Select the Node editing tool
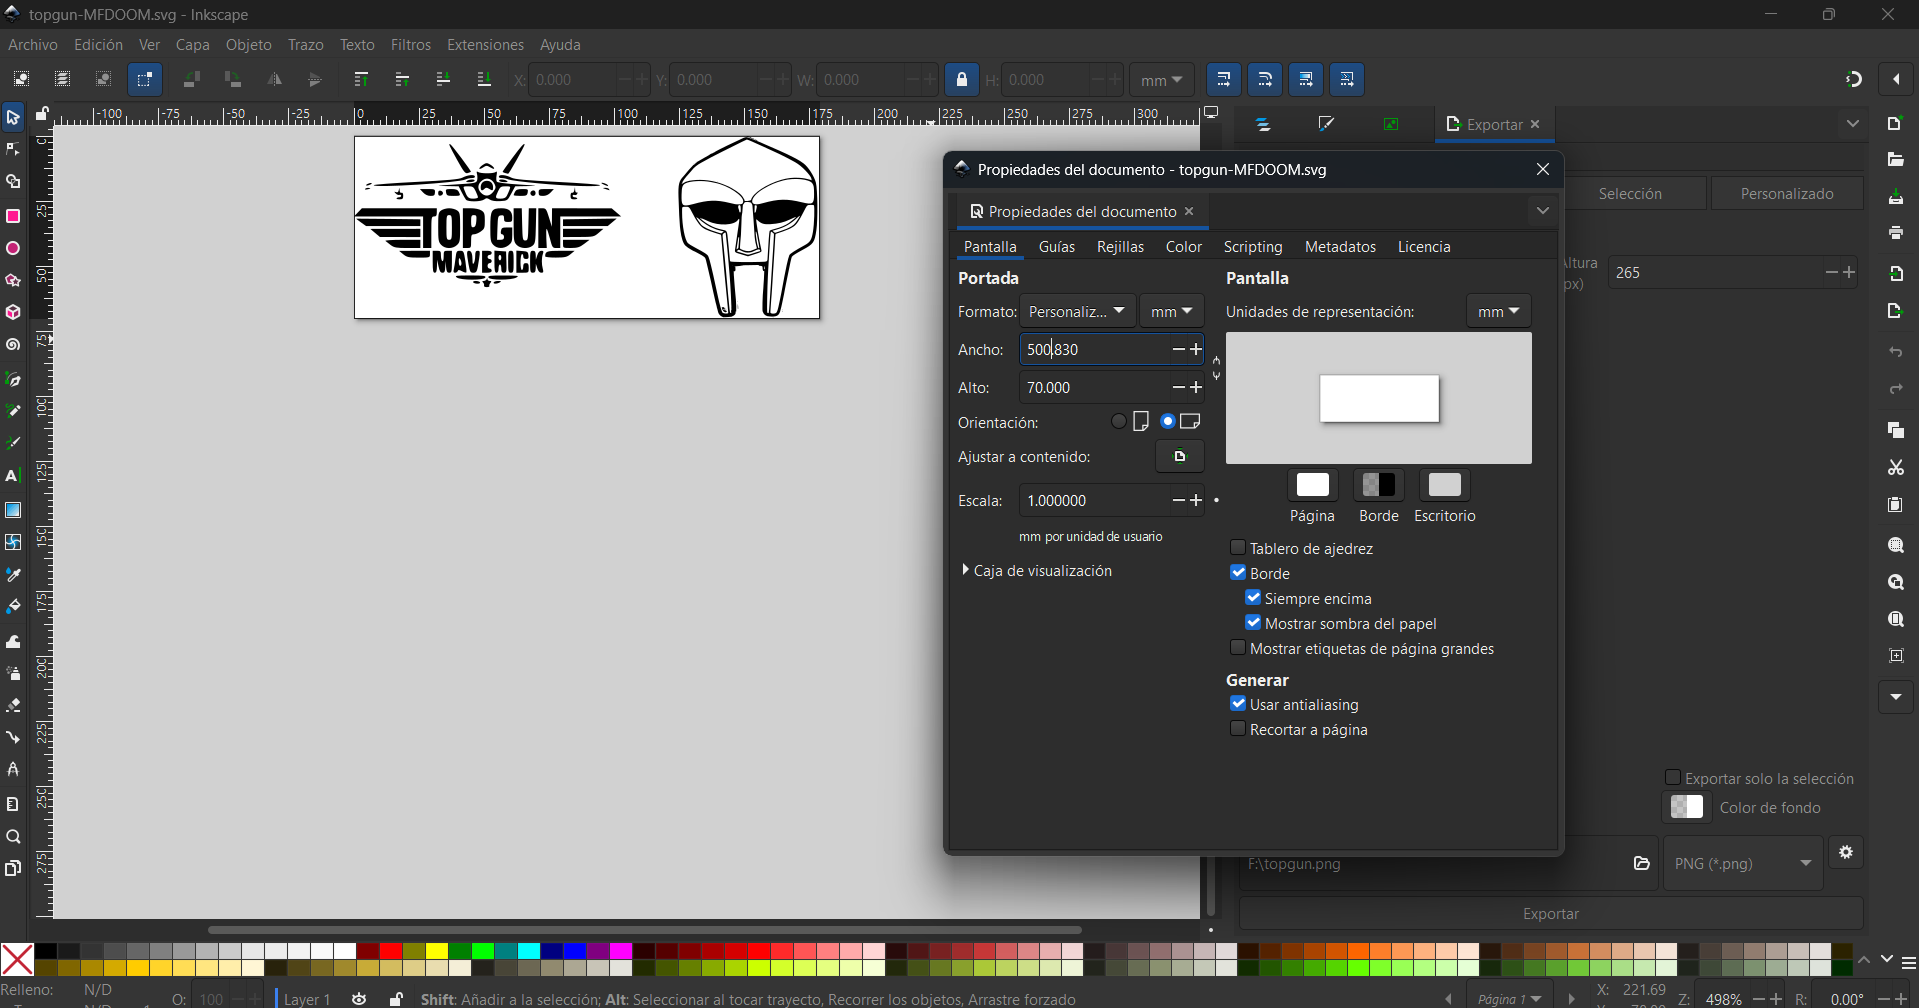 [13, 150]
